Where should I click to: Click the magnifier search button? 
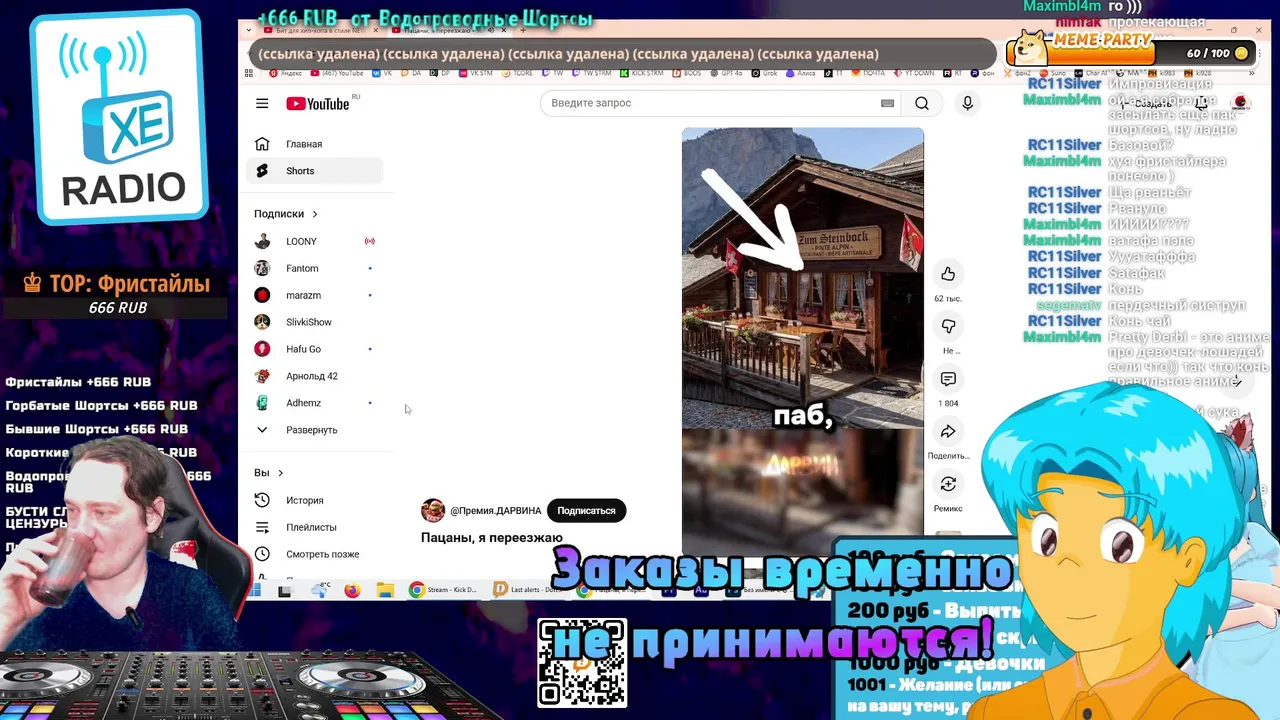tap(922, 103)
